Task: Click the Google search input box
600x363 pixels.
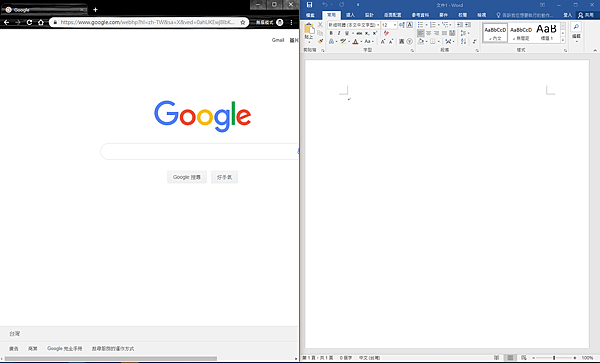Action: [199, 151]
